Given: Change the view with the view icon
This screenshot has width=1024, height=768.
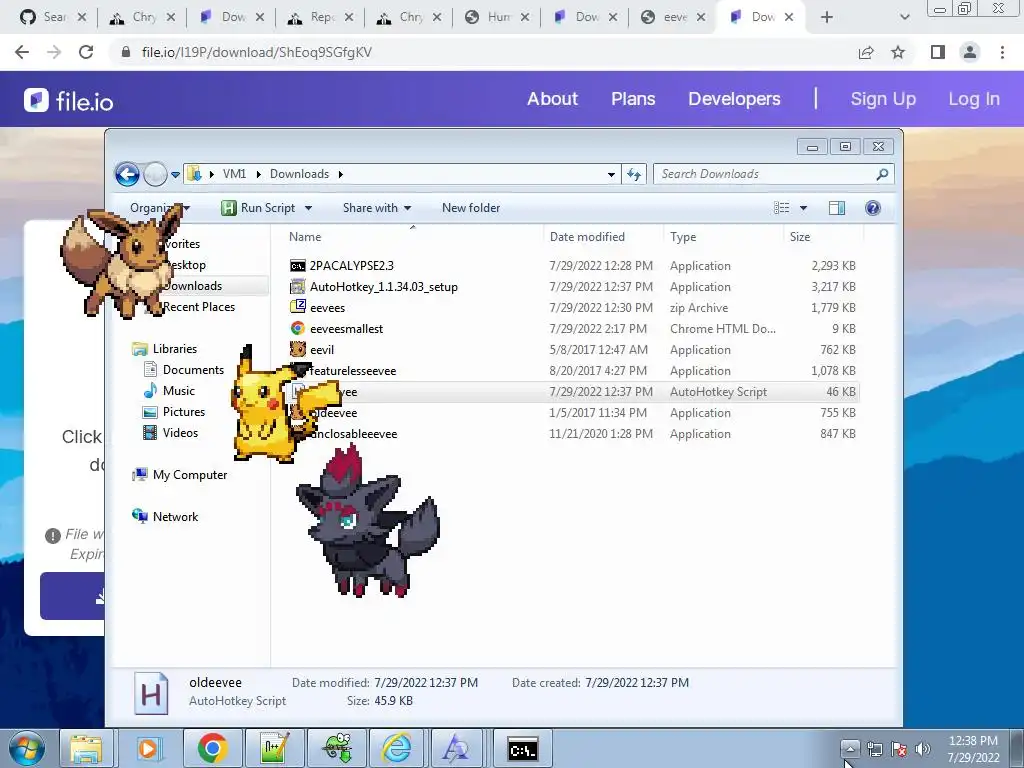Looking at the screenshot, I should [x=782, y=208].
